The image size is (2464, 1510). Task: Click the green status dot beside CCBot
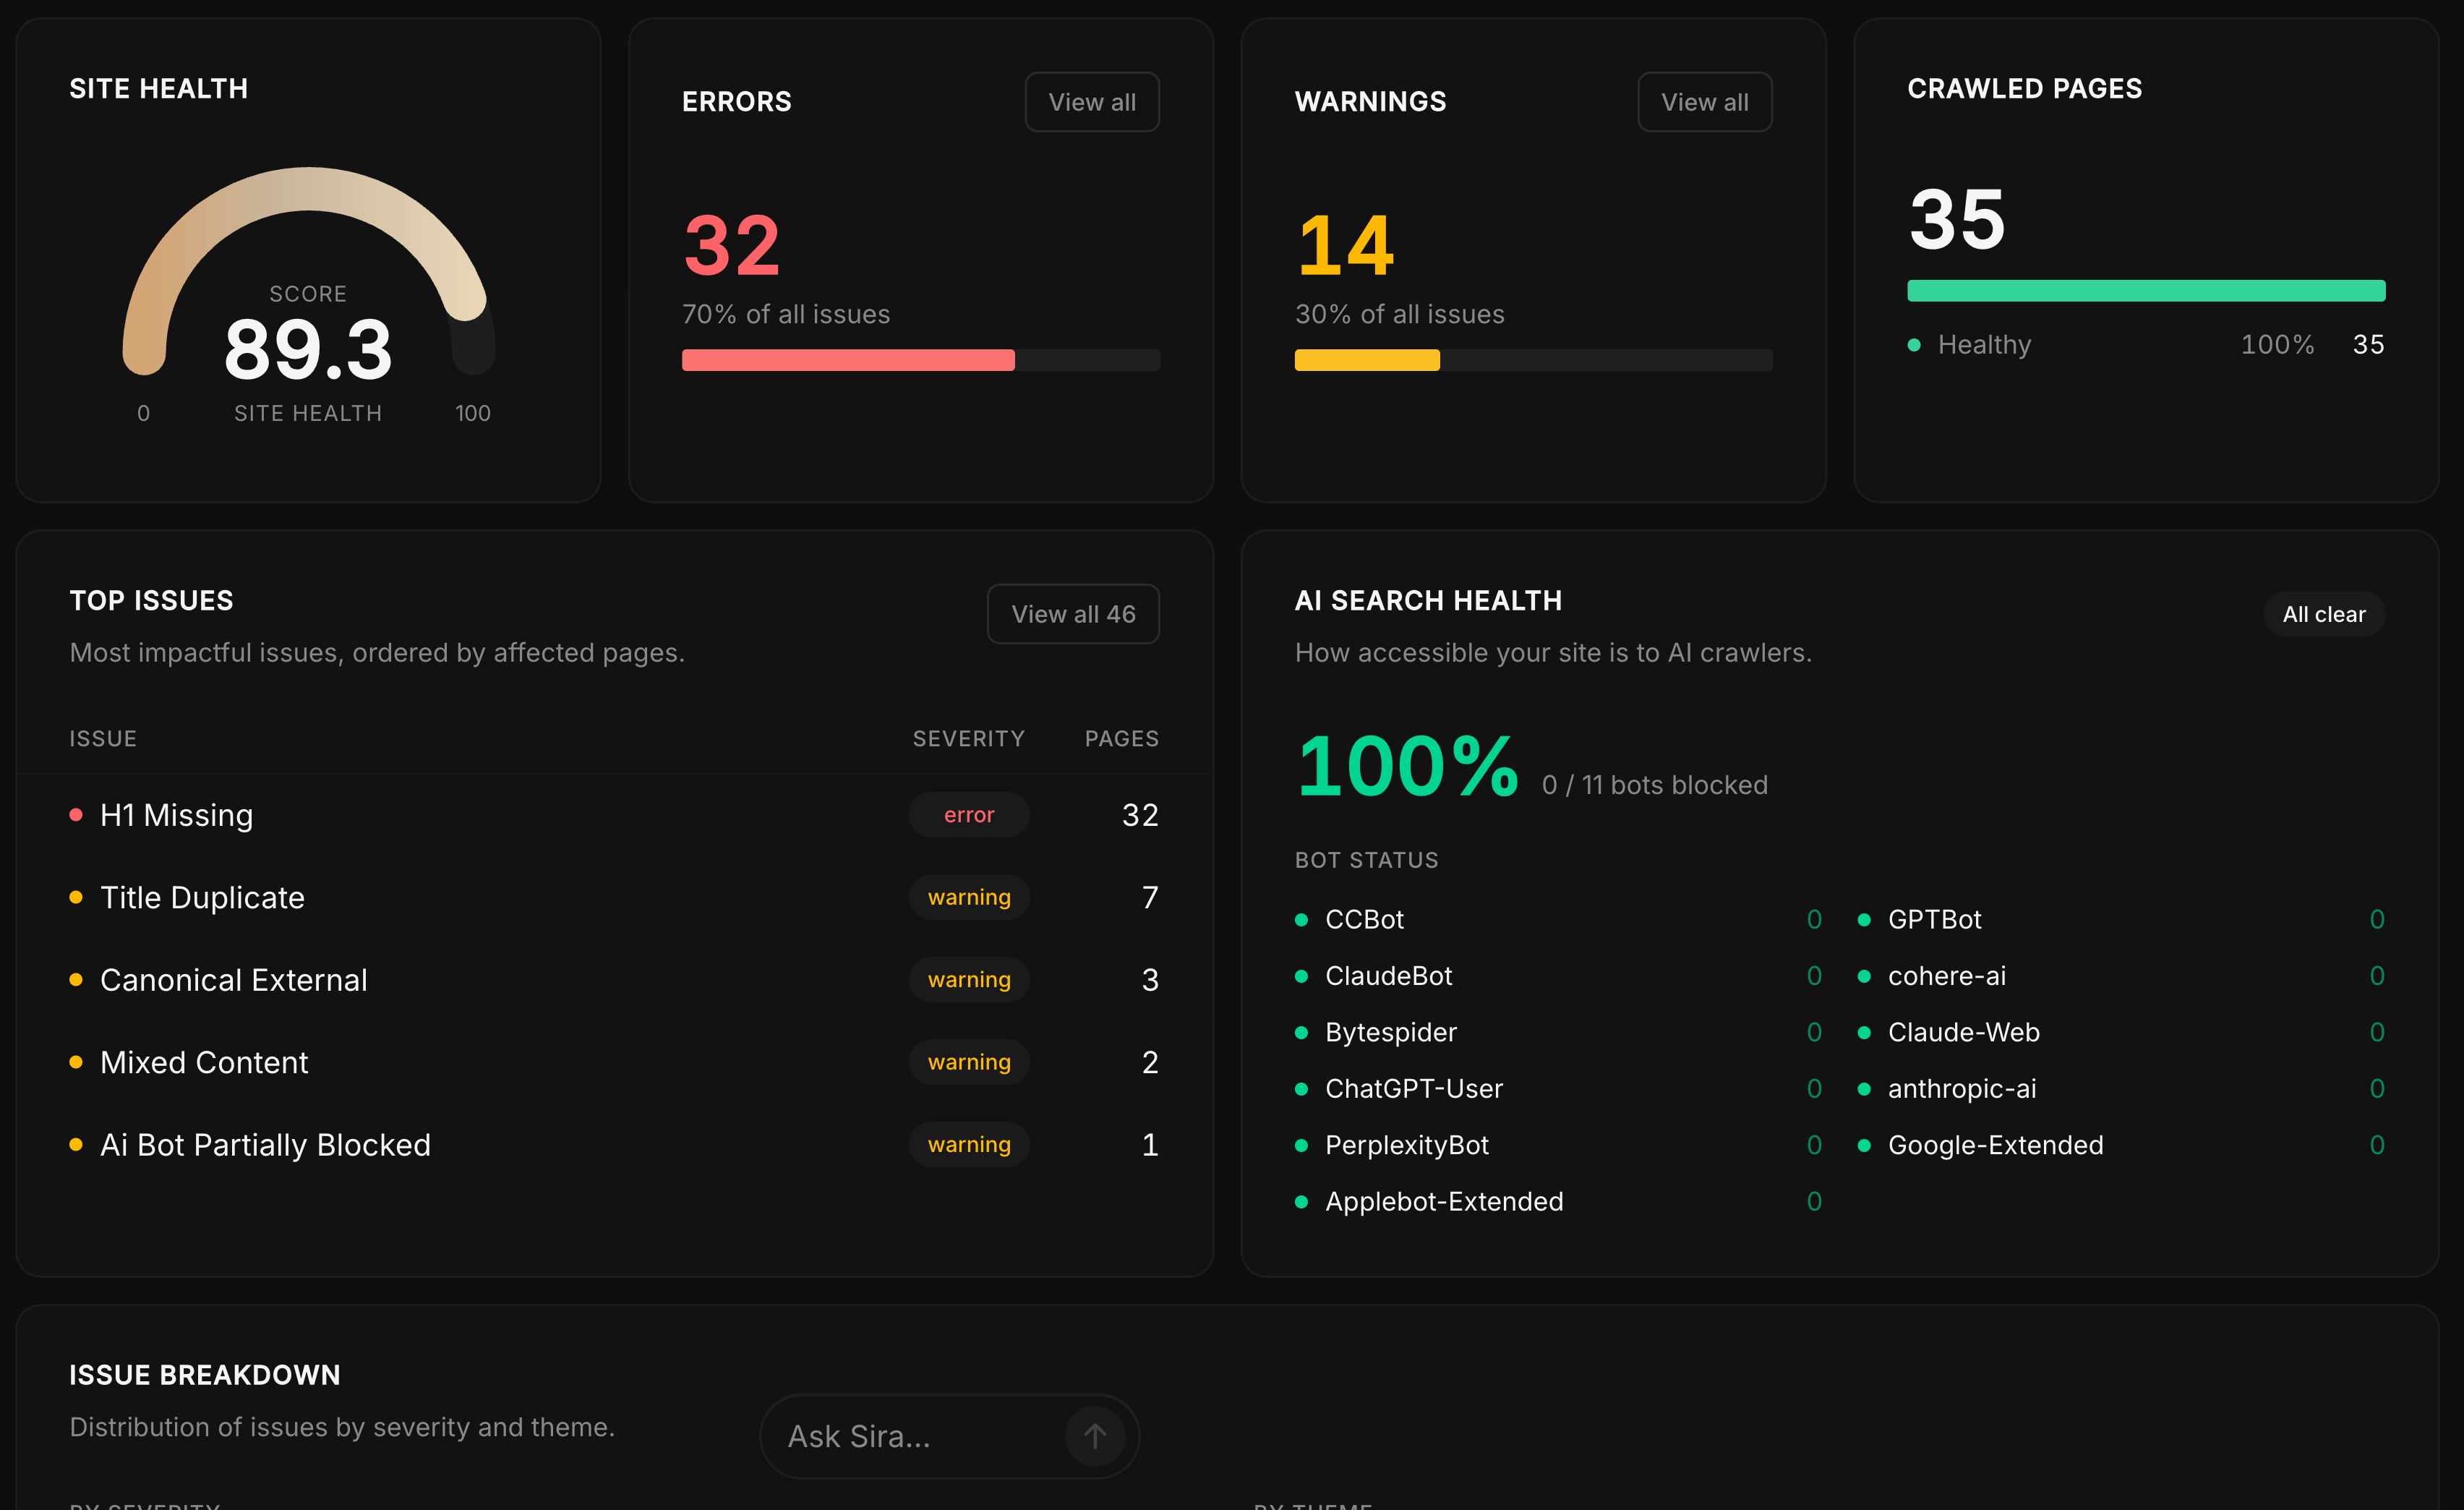[1302, 919]
